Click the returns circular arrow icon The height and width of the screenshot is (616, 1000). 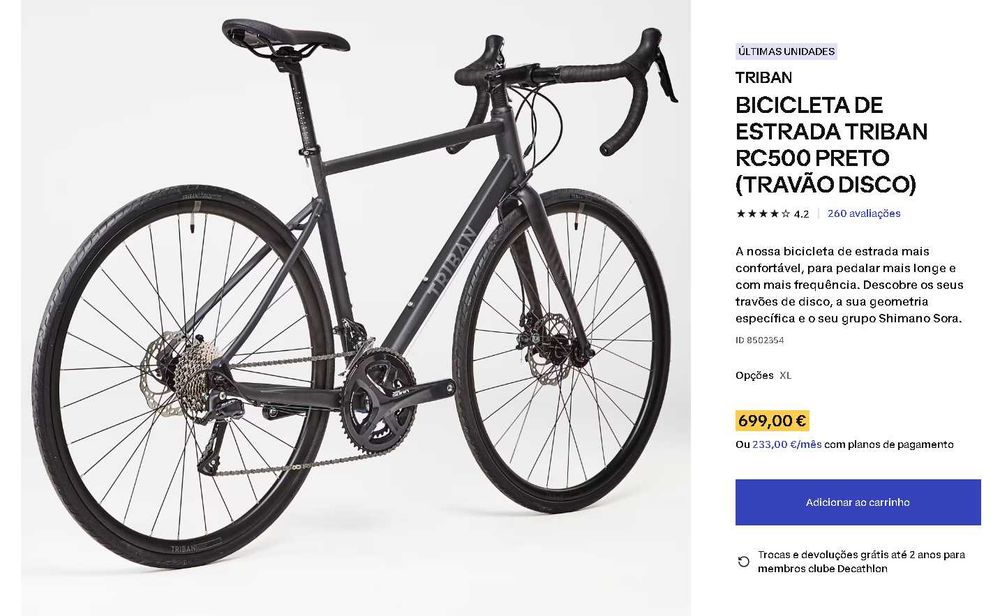pyautogui.click(x=743, y=562)
